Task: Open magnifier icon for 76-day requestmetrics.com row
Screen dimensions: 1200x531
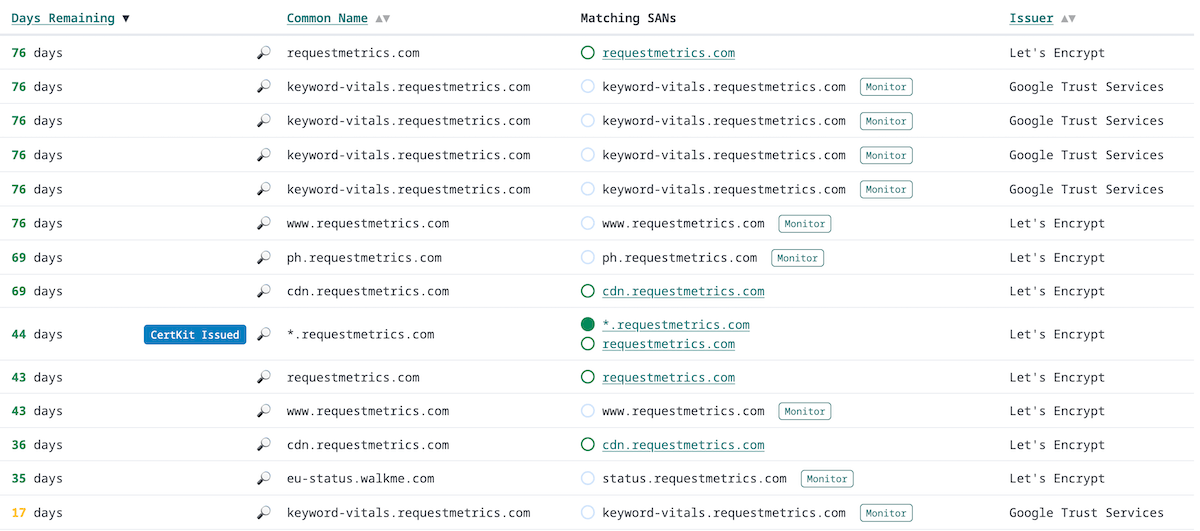Action: tap(264, 53)
